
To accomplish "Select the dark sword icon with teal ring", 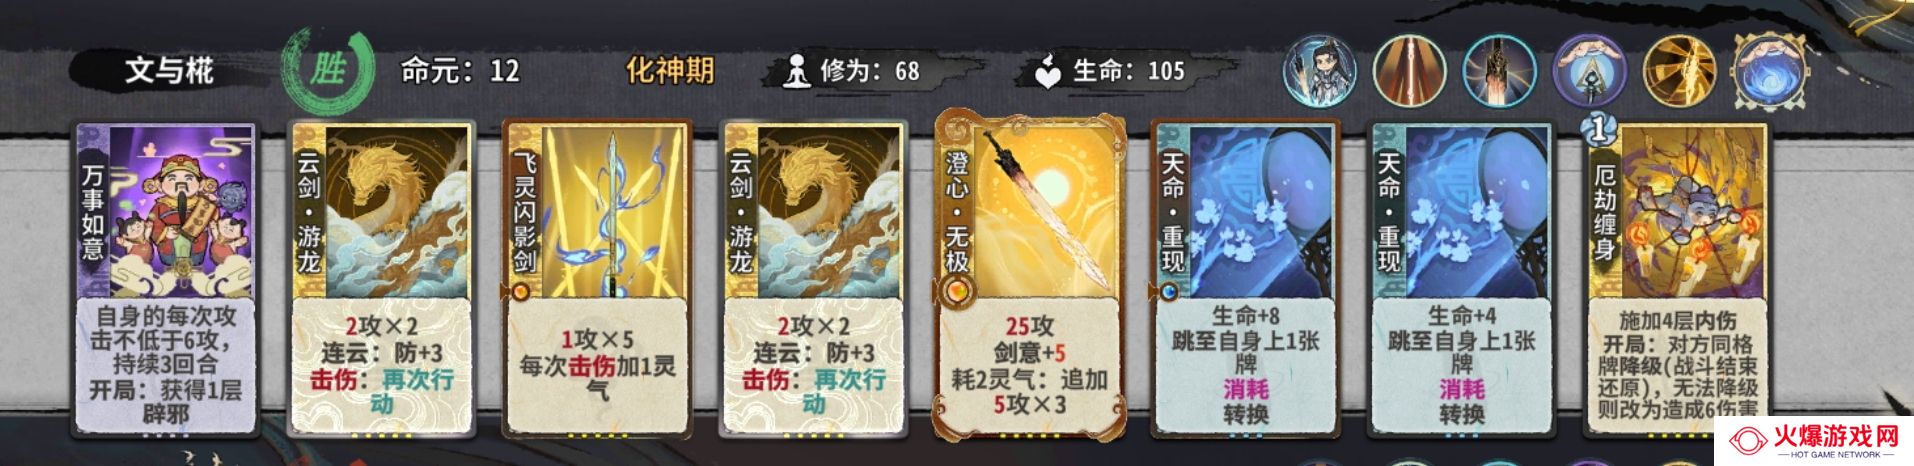I will 1498,70.
